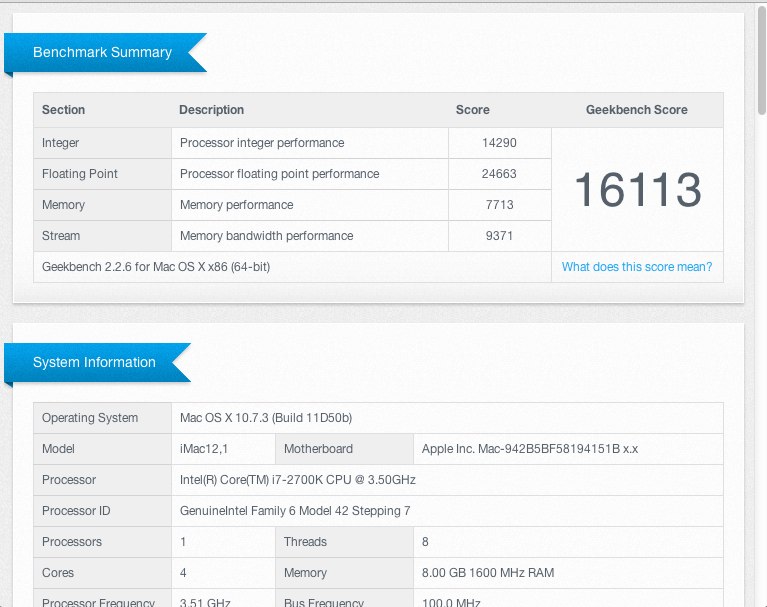Click 'Memory bandwidth performance' description
The width and height of the screenshot is (767, 607).
267,236
